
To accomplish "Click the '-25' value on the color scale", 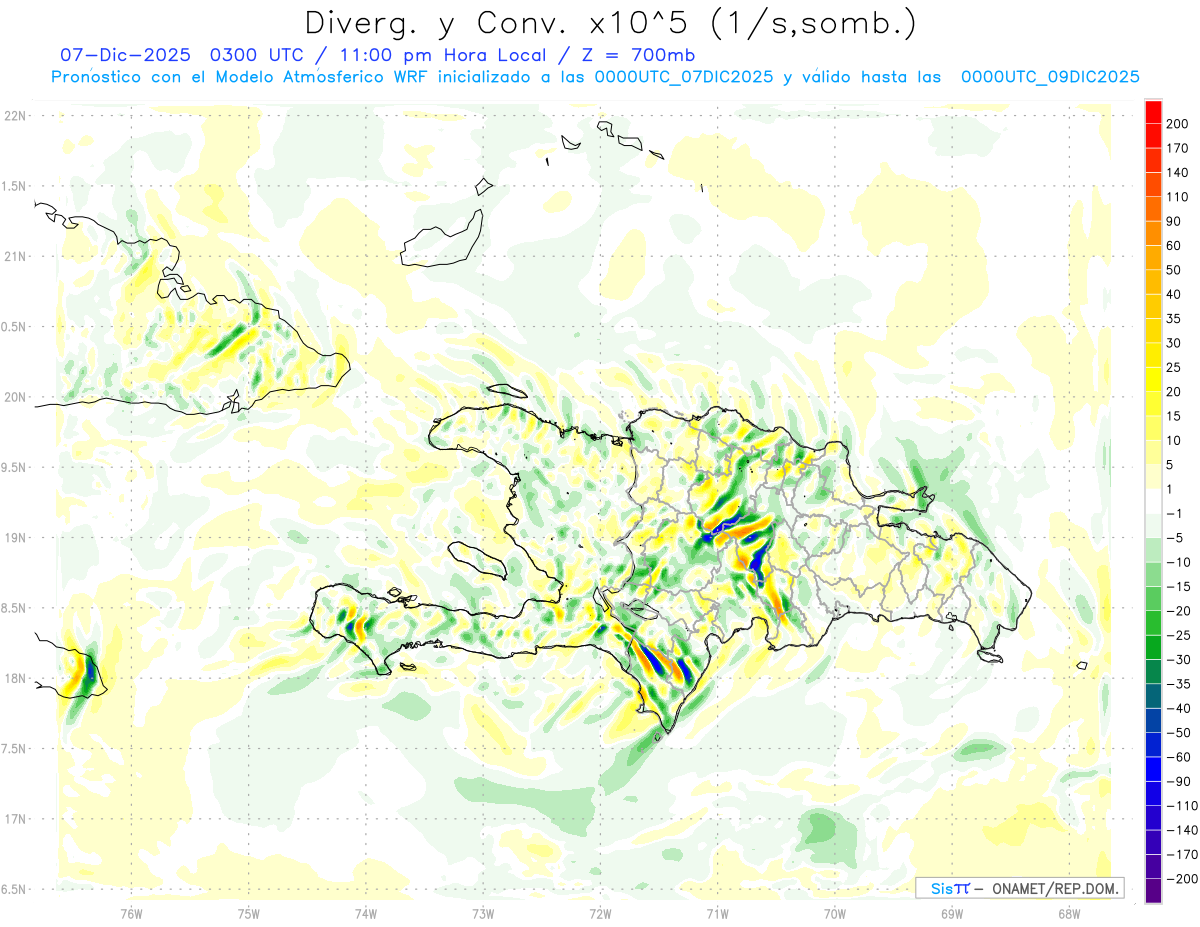I will pos(1178,635).
